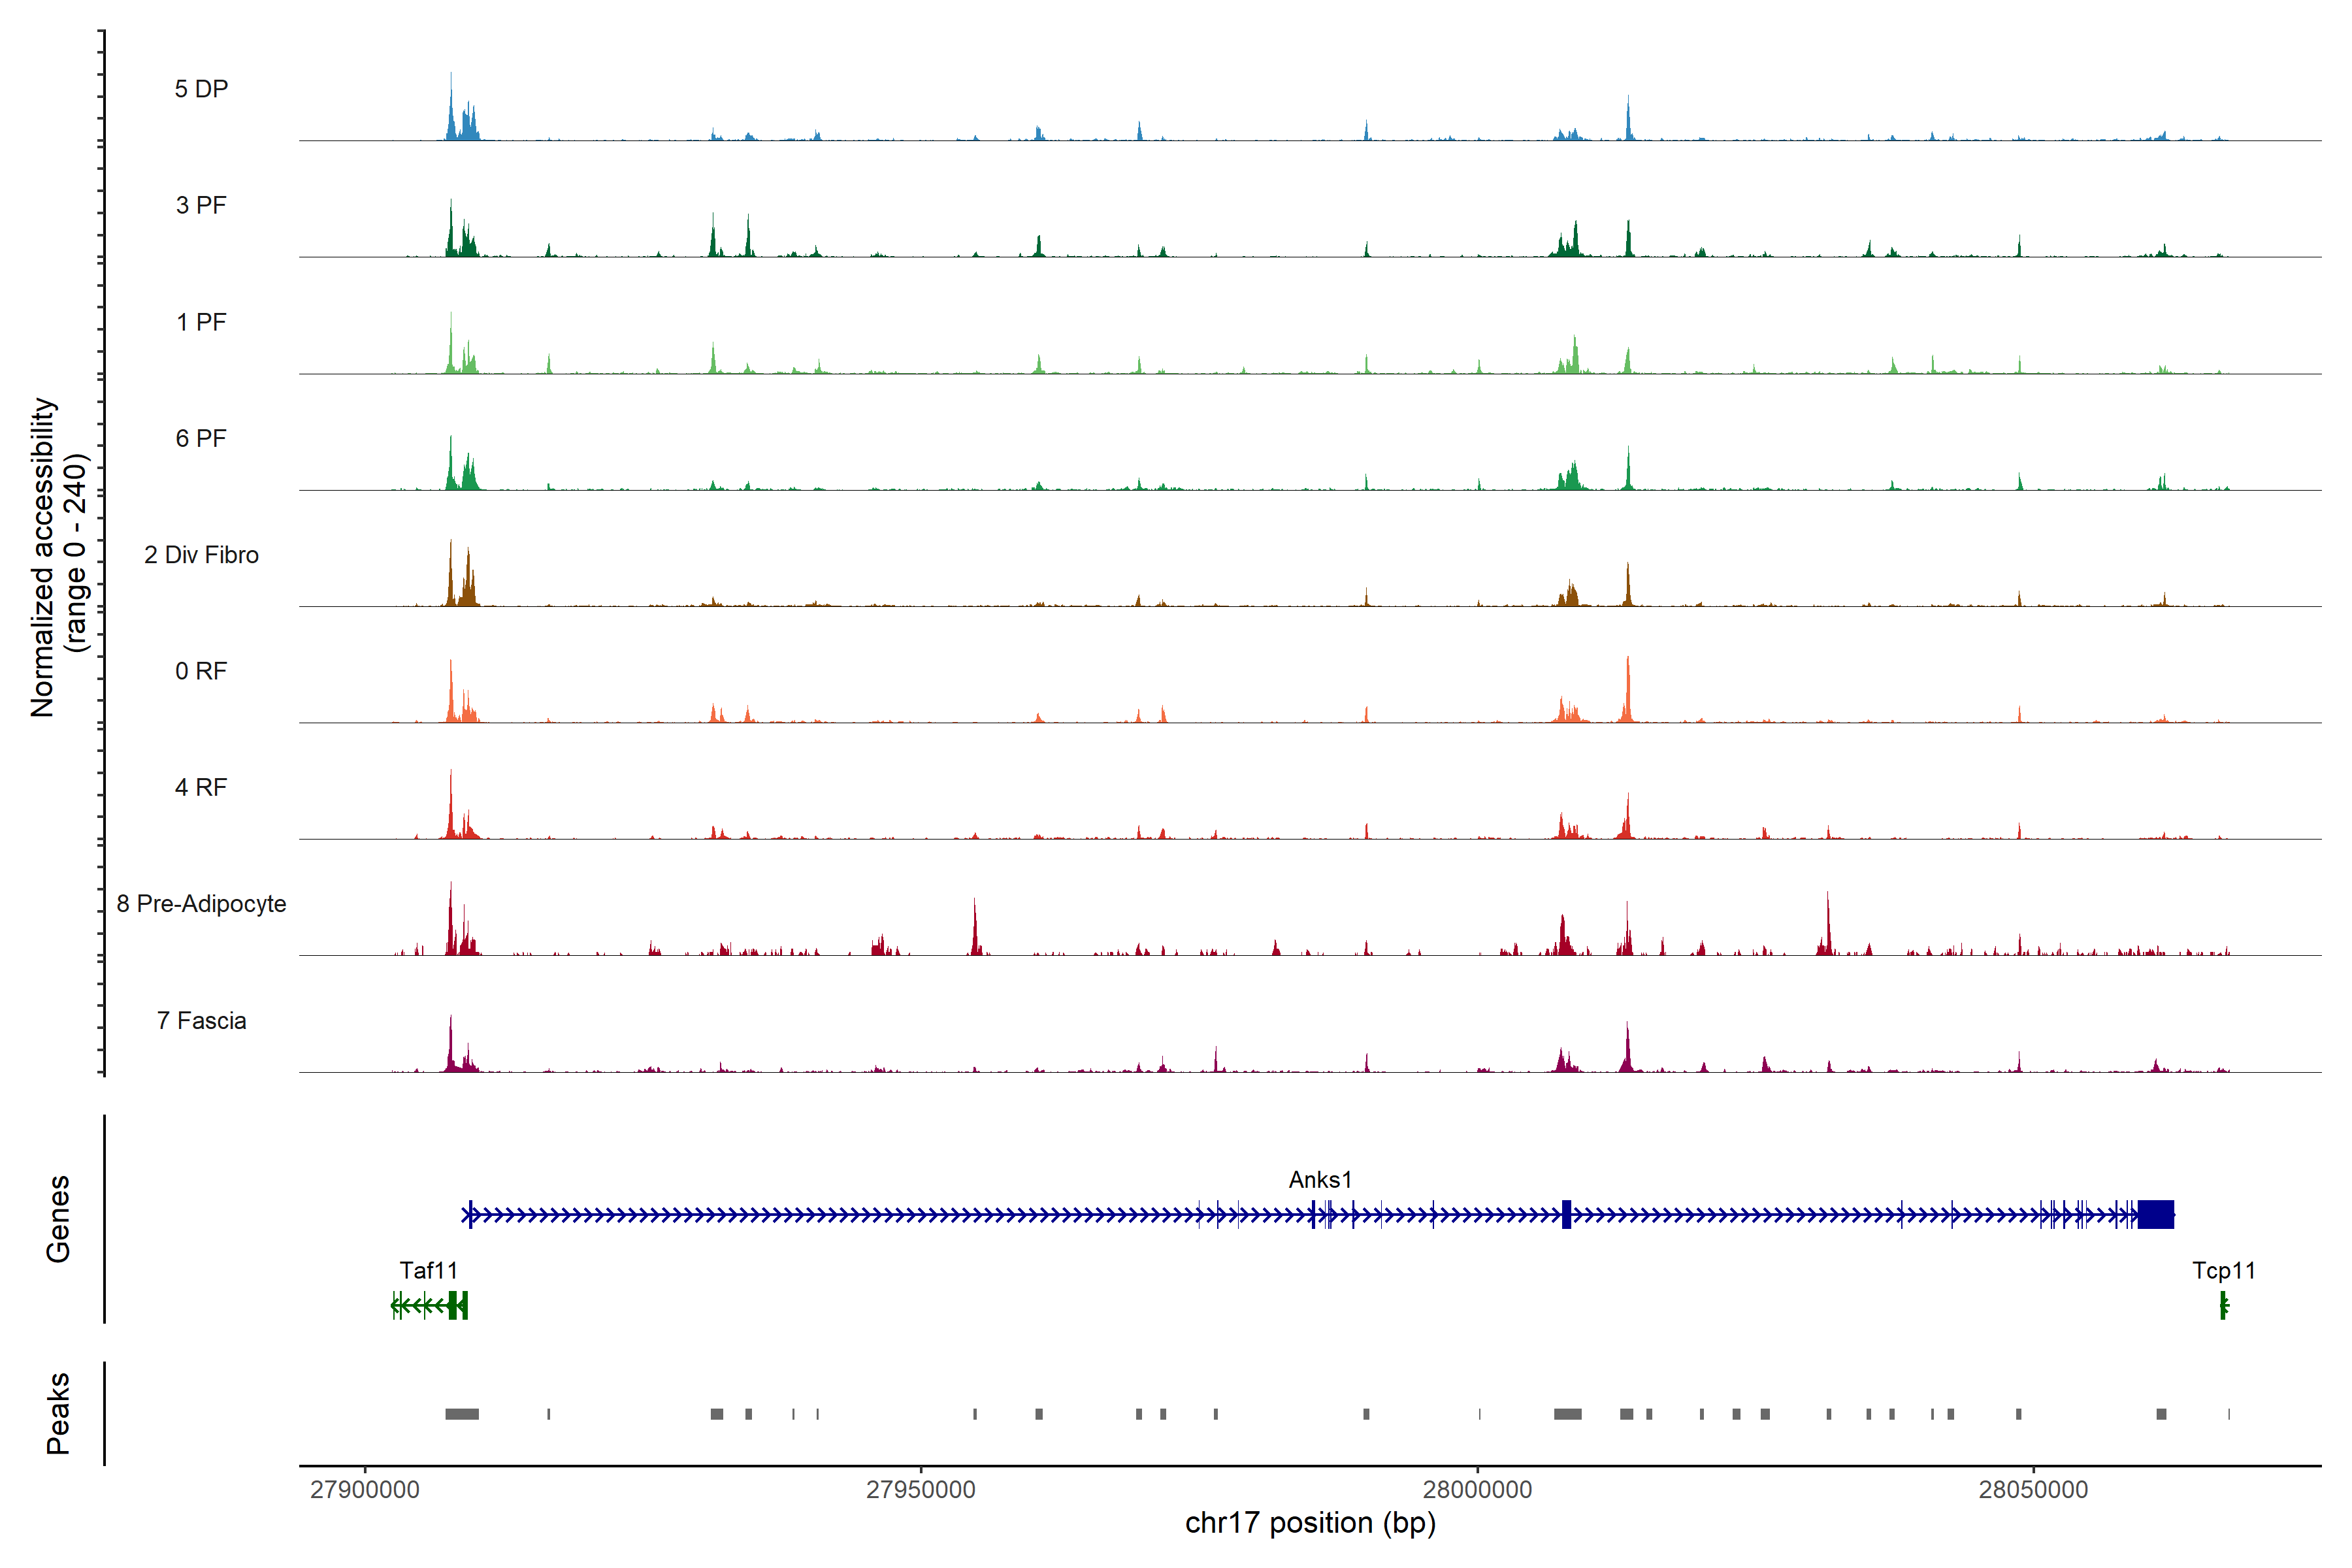
Task: Click the 28000000 axis tick label
Action: pyautogui.click(x=1477, y=1490)
